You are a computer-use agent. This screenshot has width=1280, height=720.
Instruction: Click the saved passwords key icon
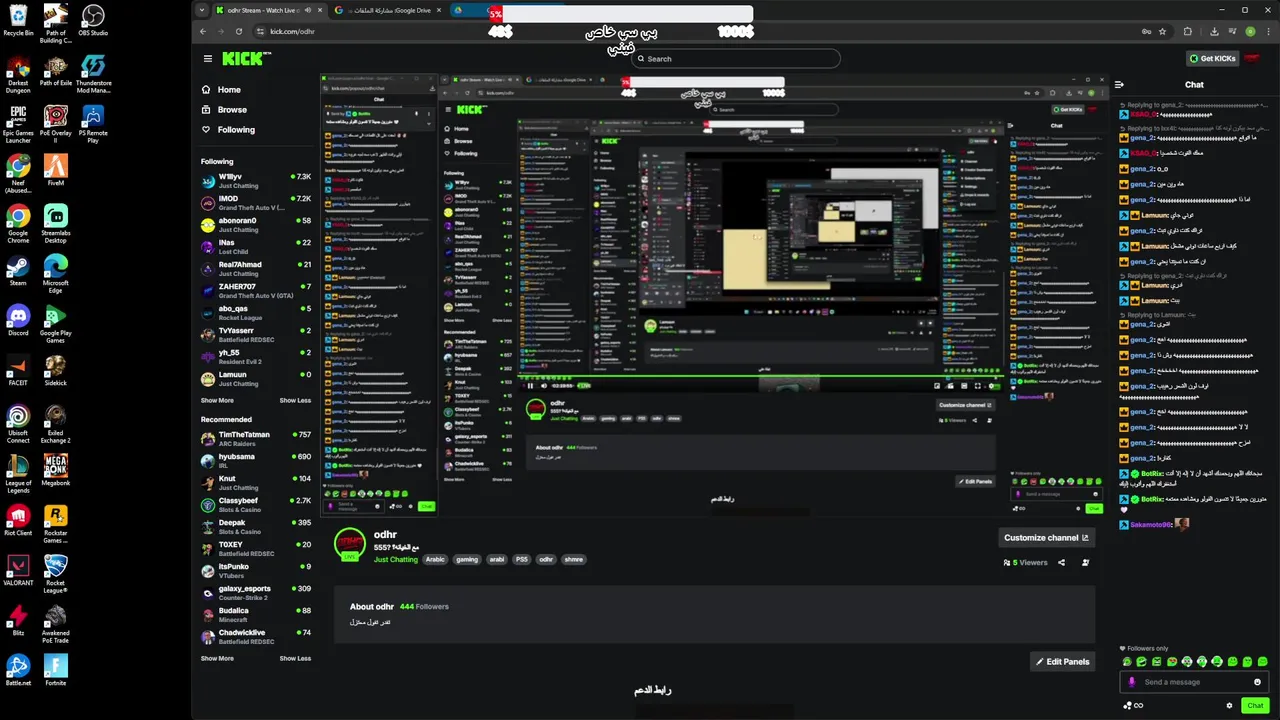click(x=1146, y=31)
